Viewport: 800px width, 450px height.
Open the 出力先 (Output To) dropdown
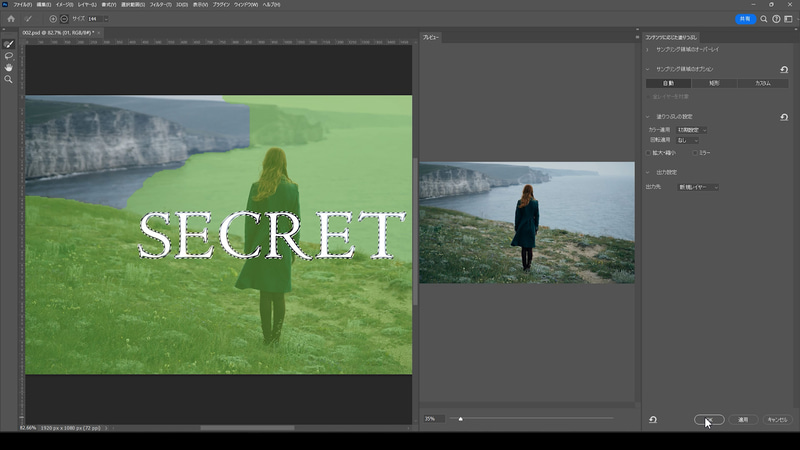(x=698, y=187)
